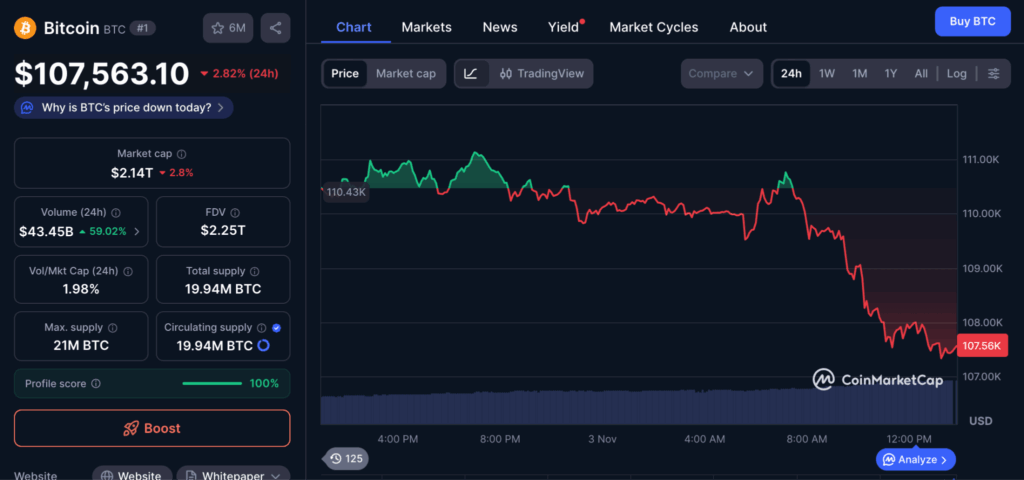
Task: Toggle the Log scale option
Action: point(957,73)
